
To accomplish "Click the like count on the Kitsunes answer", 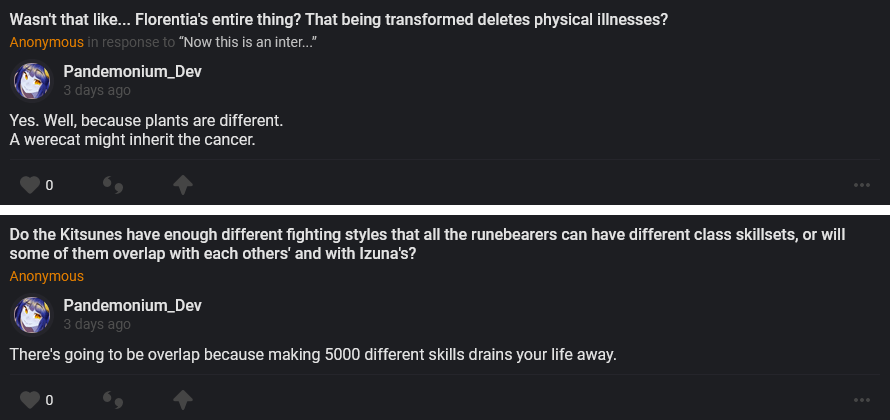I will [49, 400].
